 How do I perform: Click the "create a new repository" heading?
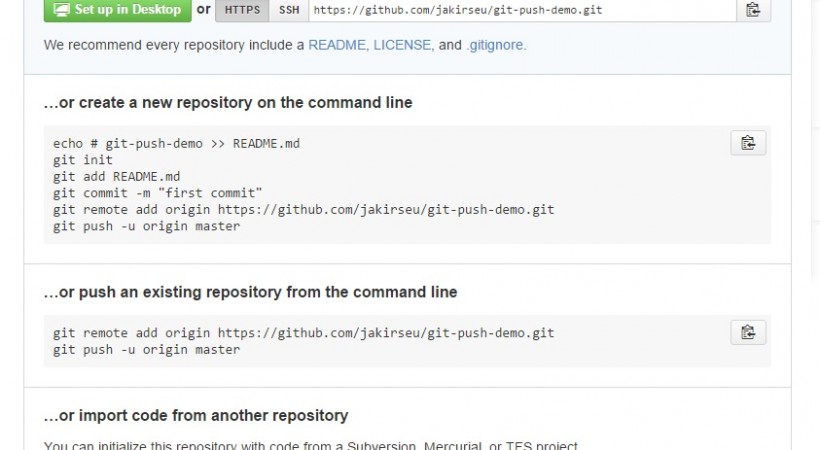point(228,103)
